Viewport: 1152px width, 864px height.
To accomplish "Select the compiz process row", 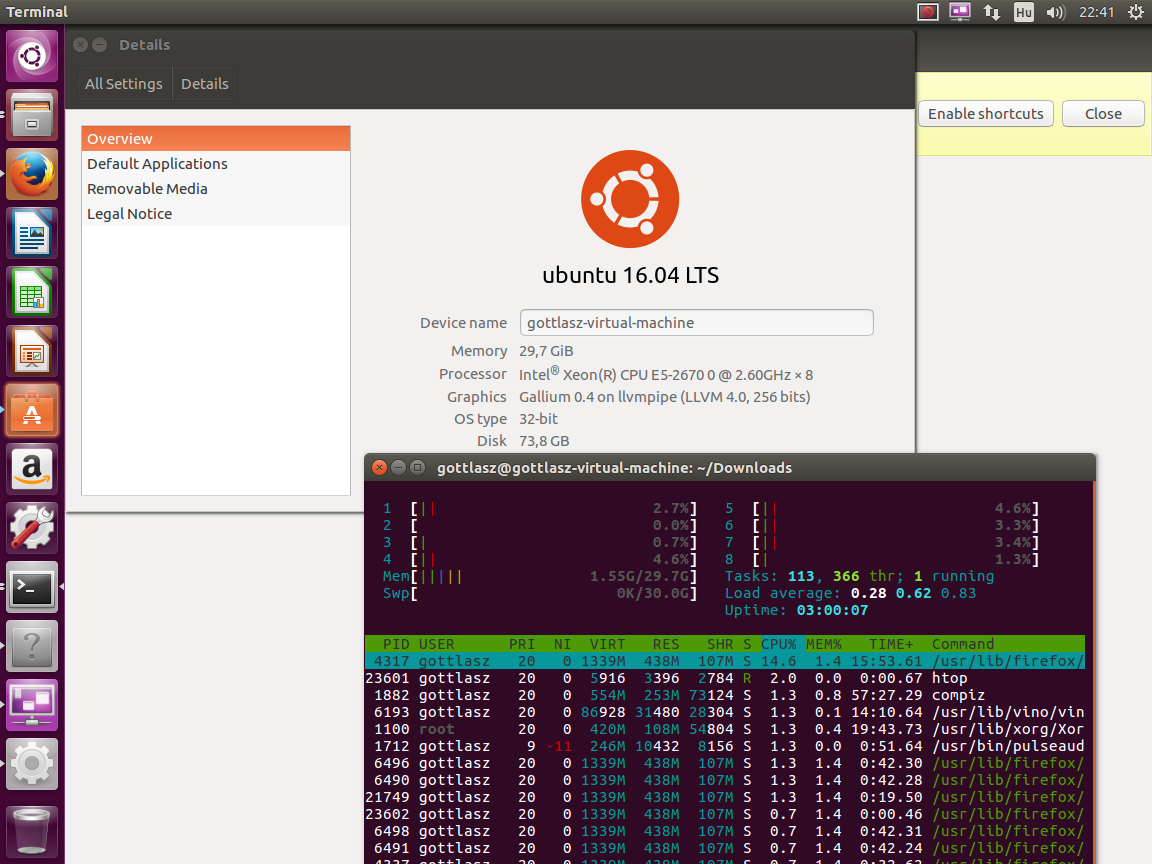I will 724,695.
